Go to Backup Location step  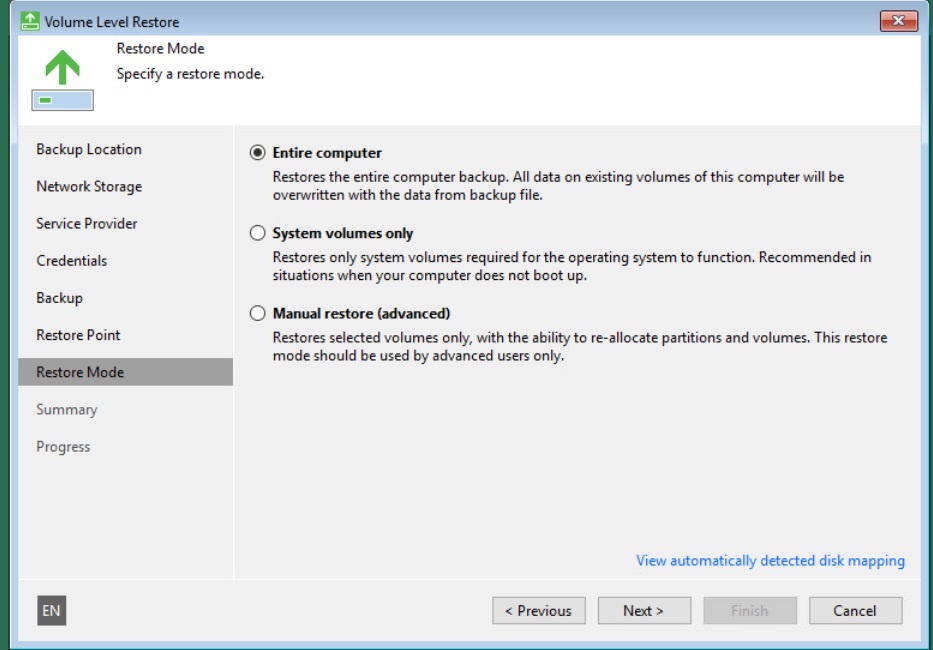pos(89,149)
